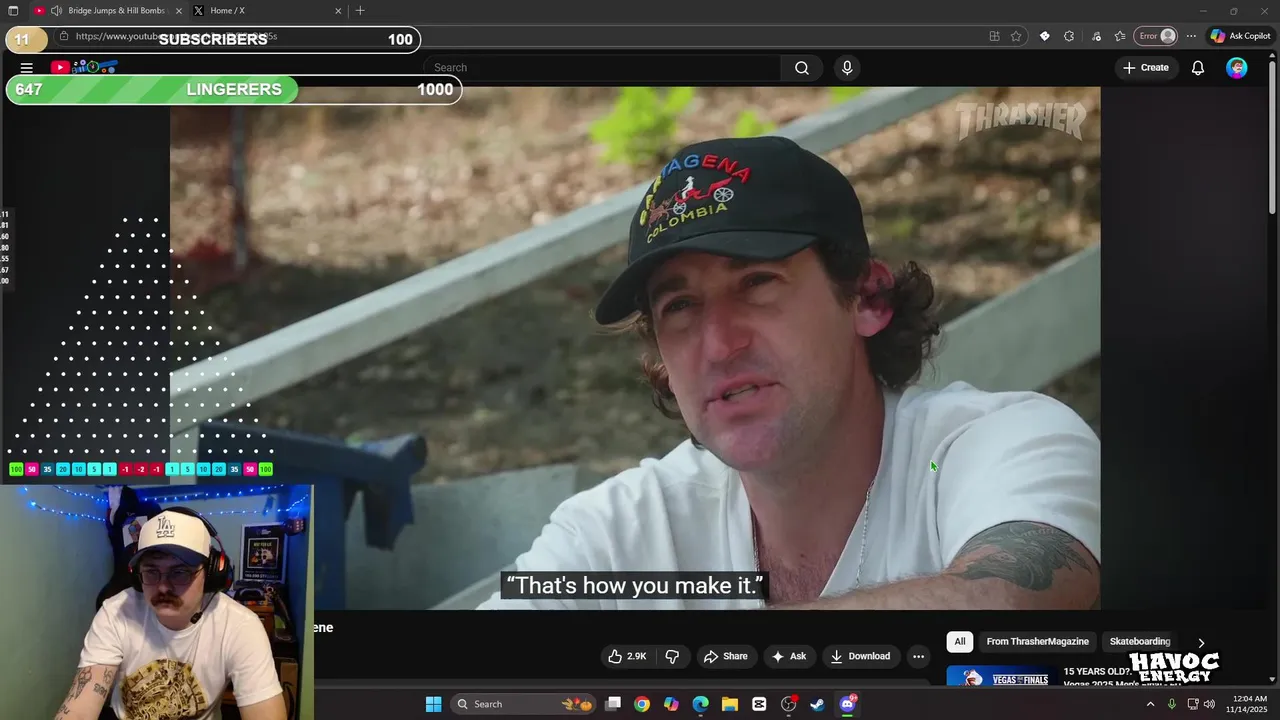Dislike the video with thumbs down
The width and height of the screenshot is (1280, 720).
(x=672, y=656)
